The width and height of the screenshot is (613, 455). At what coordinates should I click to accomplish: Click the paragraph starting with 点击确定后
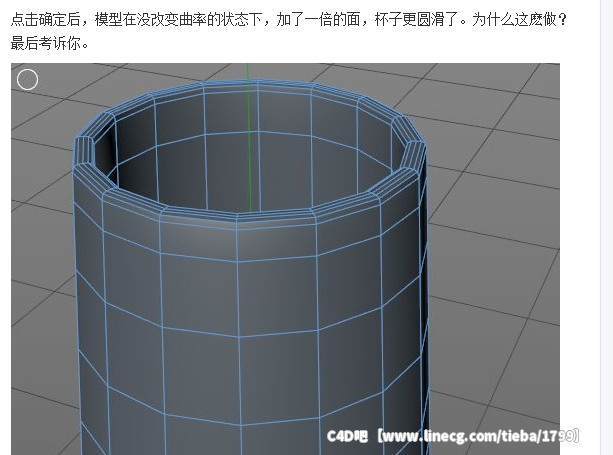coord(289,31)
